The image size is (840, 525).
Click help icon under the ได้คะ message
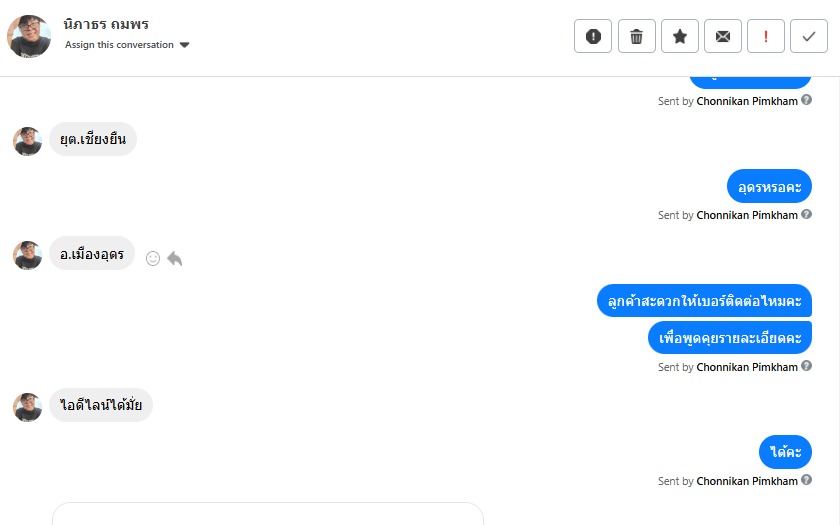[806, 480]
